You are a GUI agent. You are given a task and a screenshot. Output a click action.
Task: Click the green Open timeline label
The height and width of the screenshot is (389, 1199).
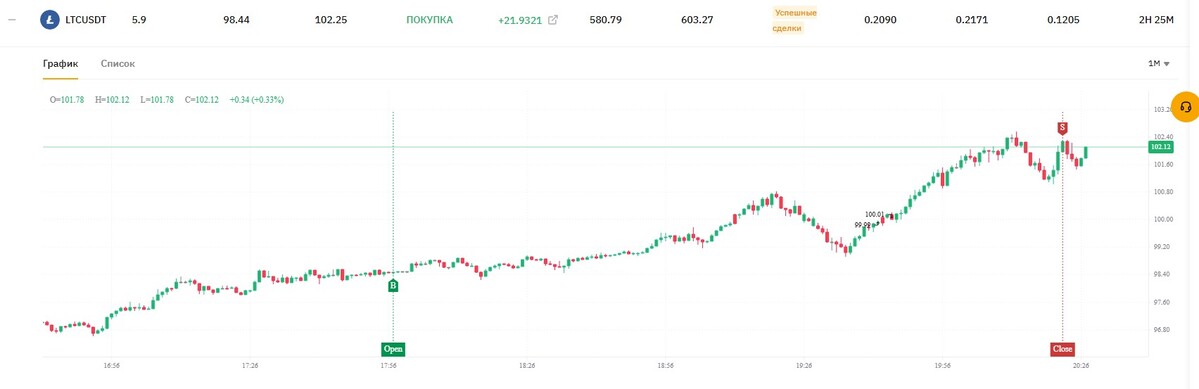coord(393,349)
